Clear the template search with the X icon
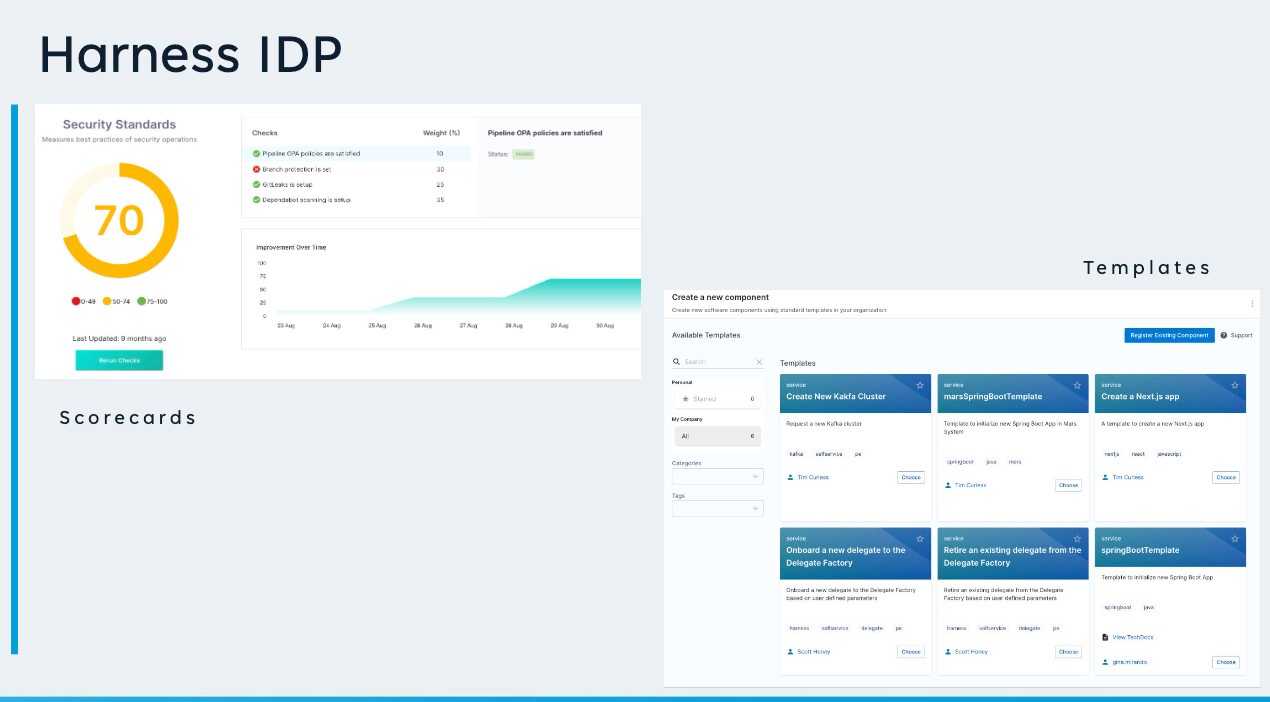Viewport: 1270px width, 702px height. pos(759,362)
